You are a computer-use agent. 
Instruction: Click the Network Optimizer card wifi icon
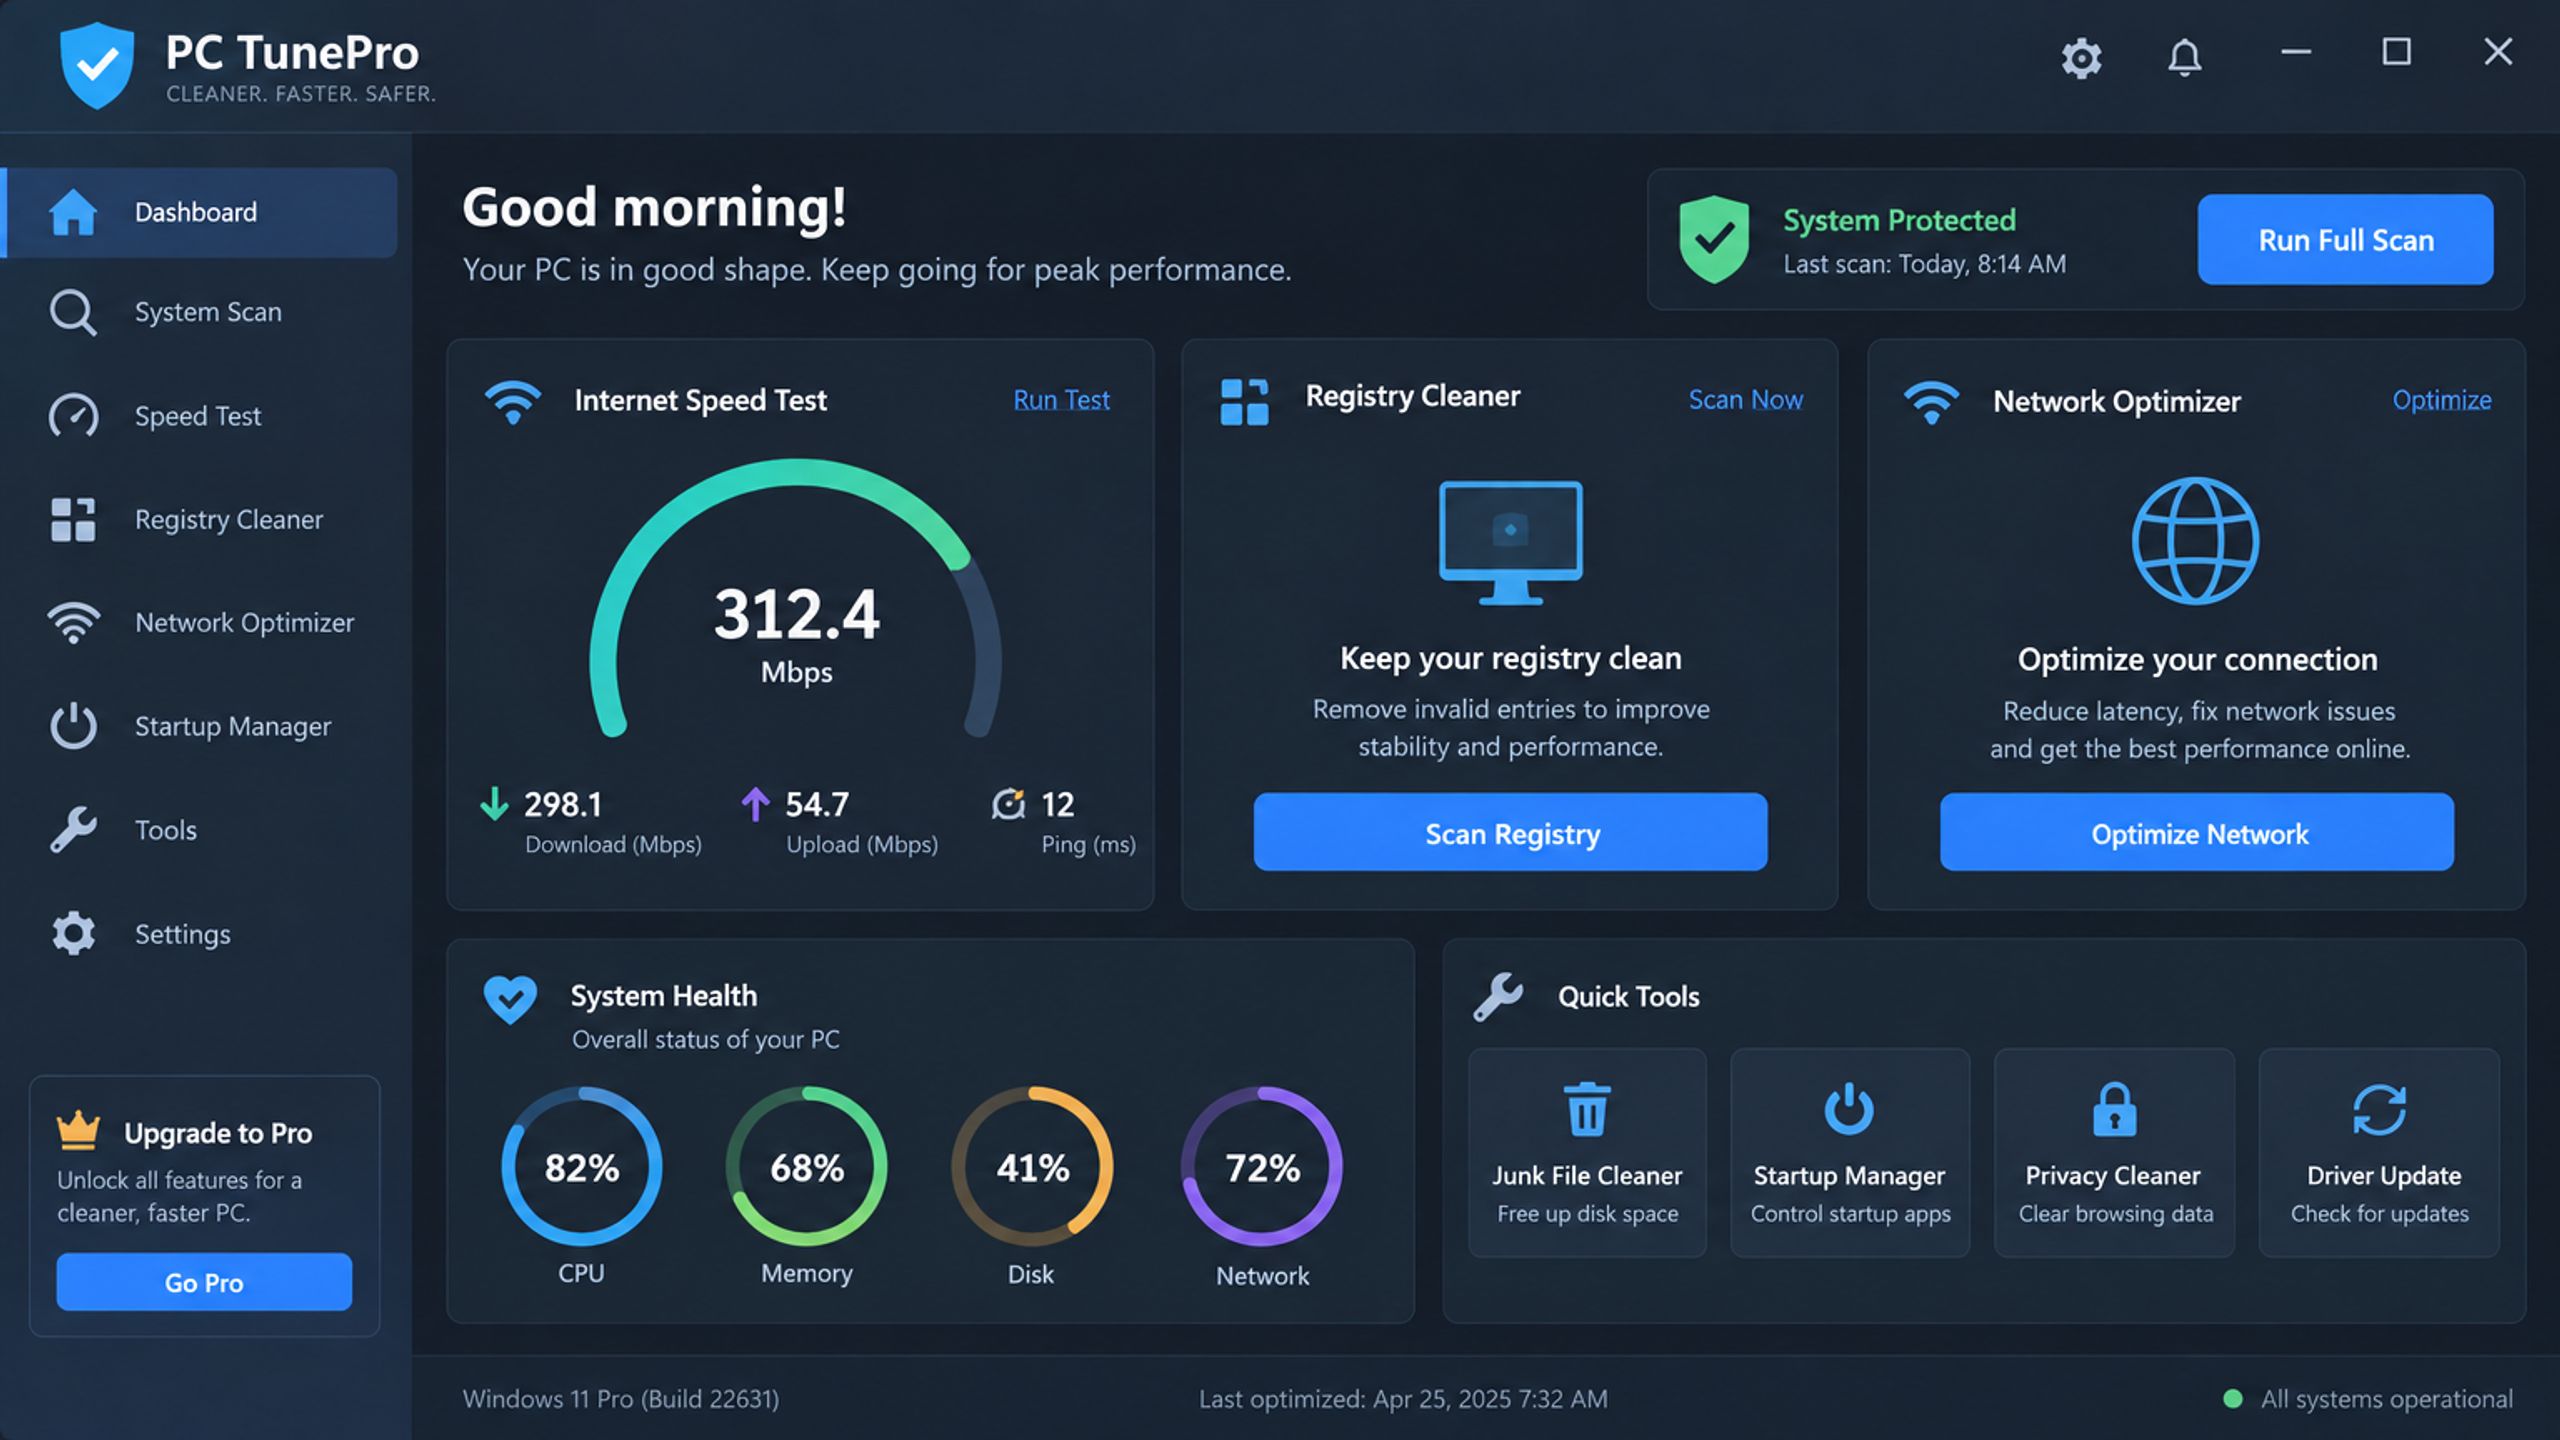1931,401
